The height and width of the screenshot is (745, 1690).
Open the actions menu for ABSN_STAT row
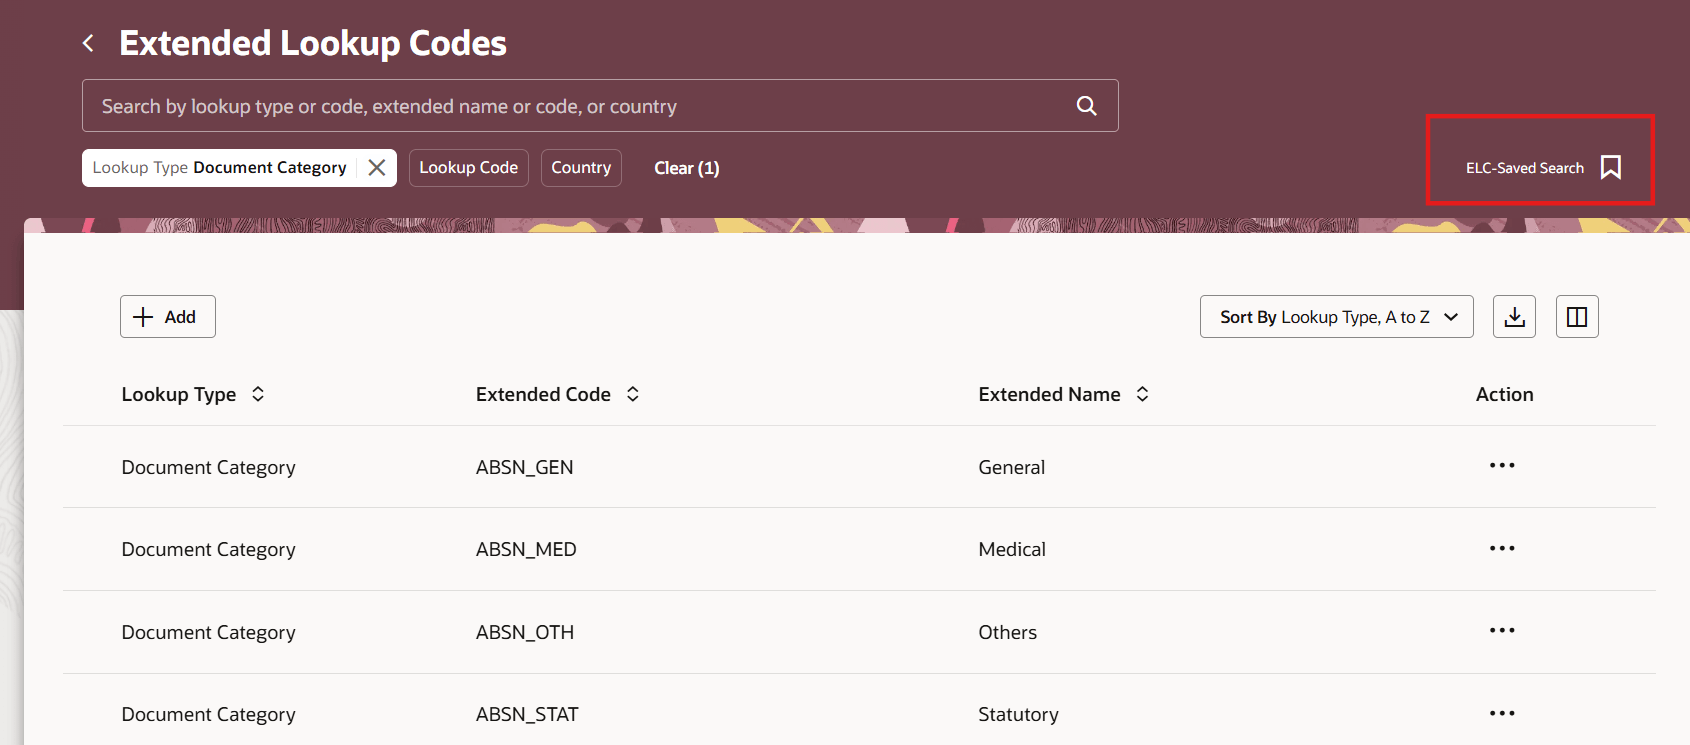click(1502, 713)
